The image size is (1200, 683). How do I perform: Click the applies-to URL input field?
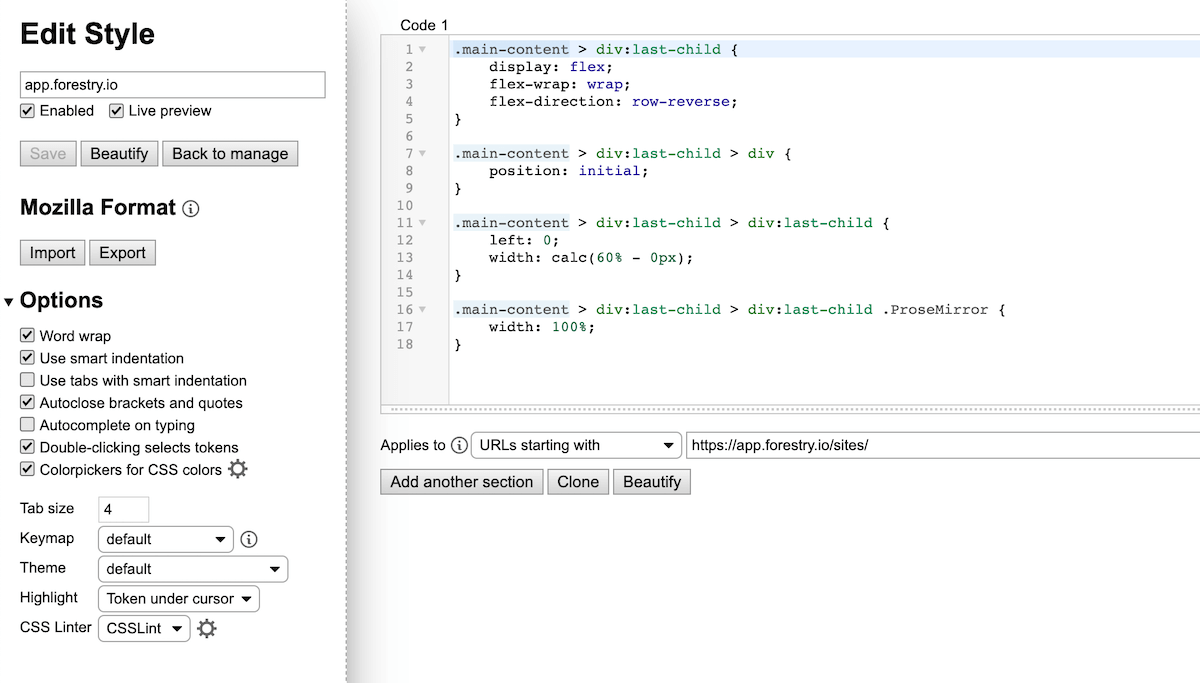pos(942,446)
